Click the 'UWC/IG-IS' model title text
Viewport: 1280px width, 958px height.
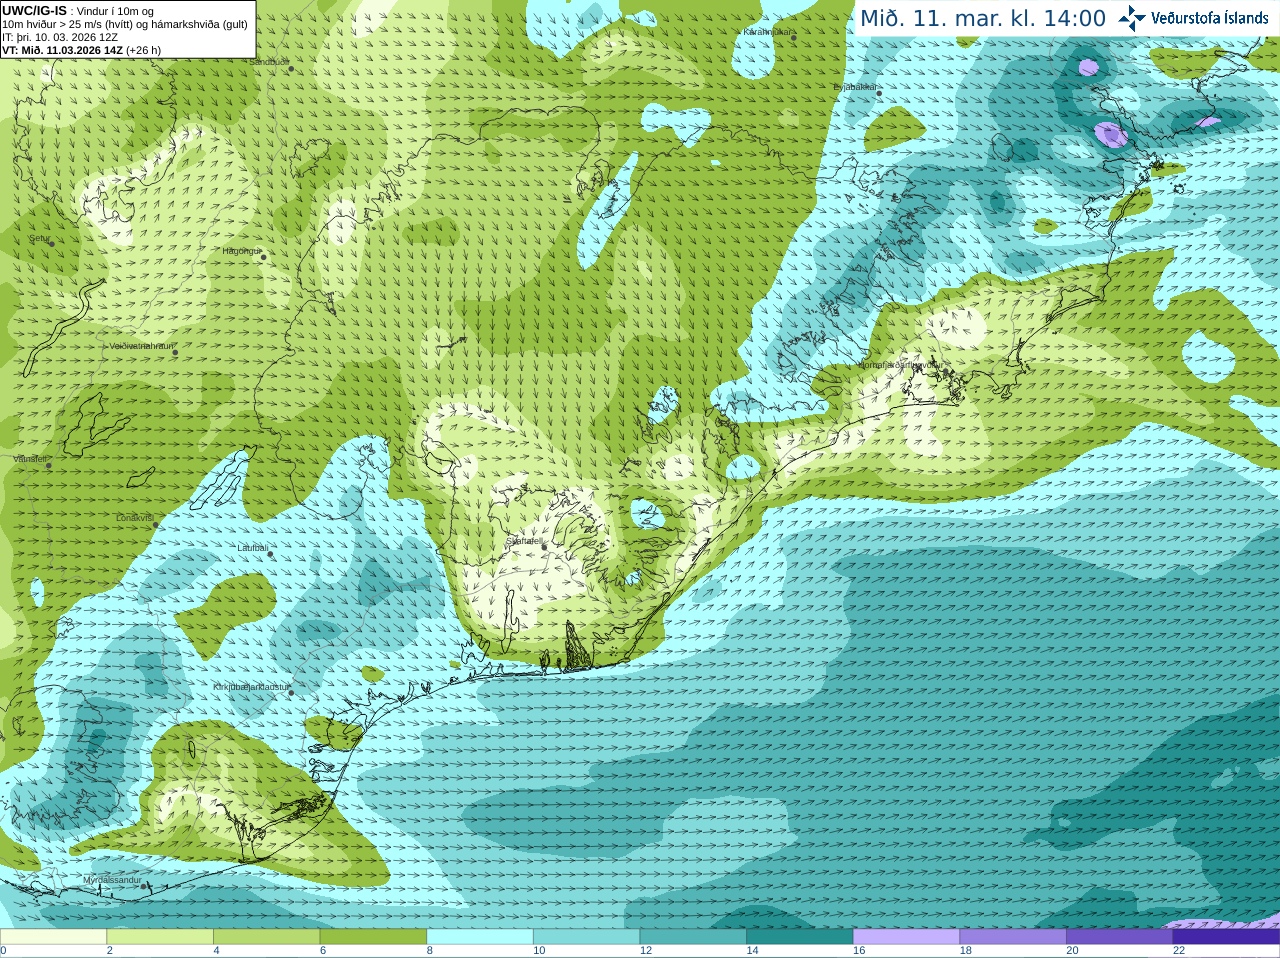pyautogui.click(x=34, y=10)
